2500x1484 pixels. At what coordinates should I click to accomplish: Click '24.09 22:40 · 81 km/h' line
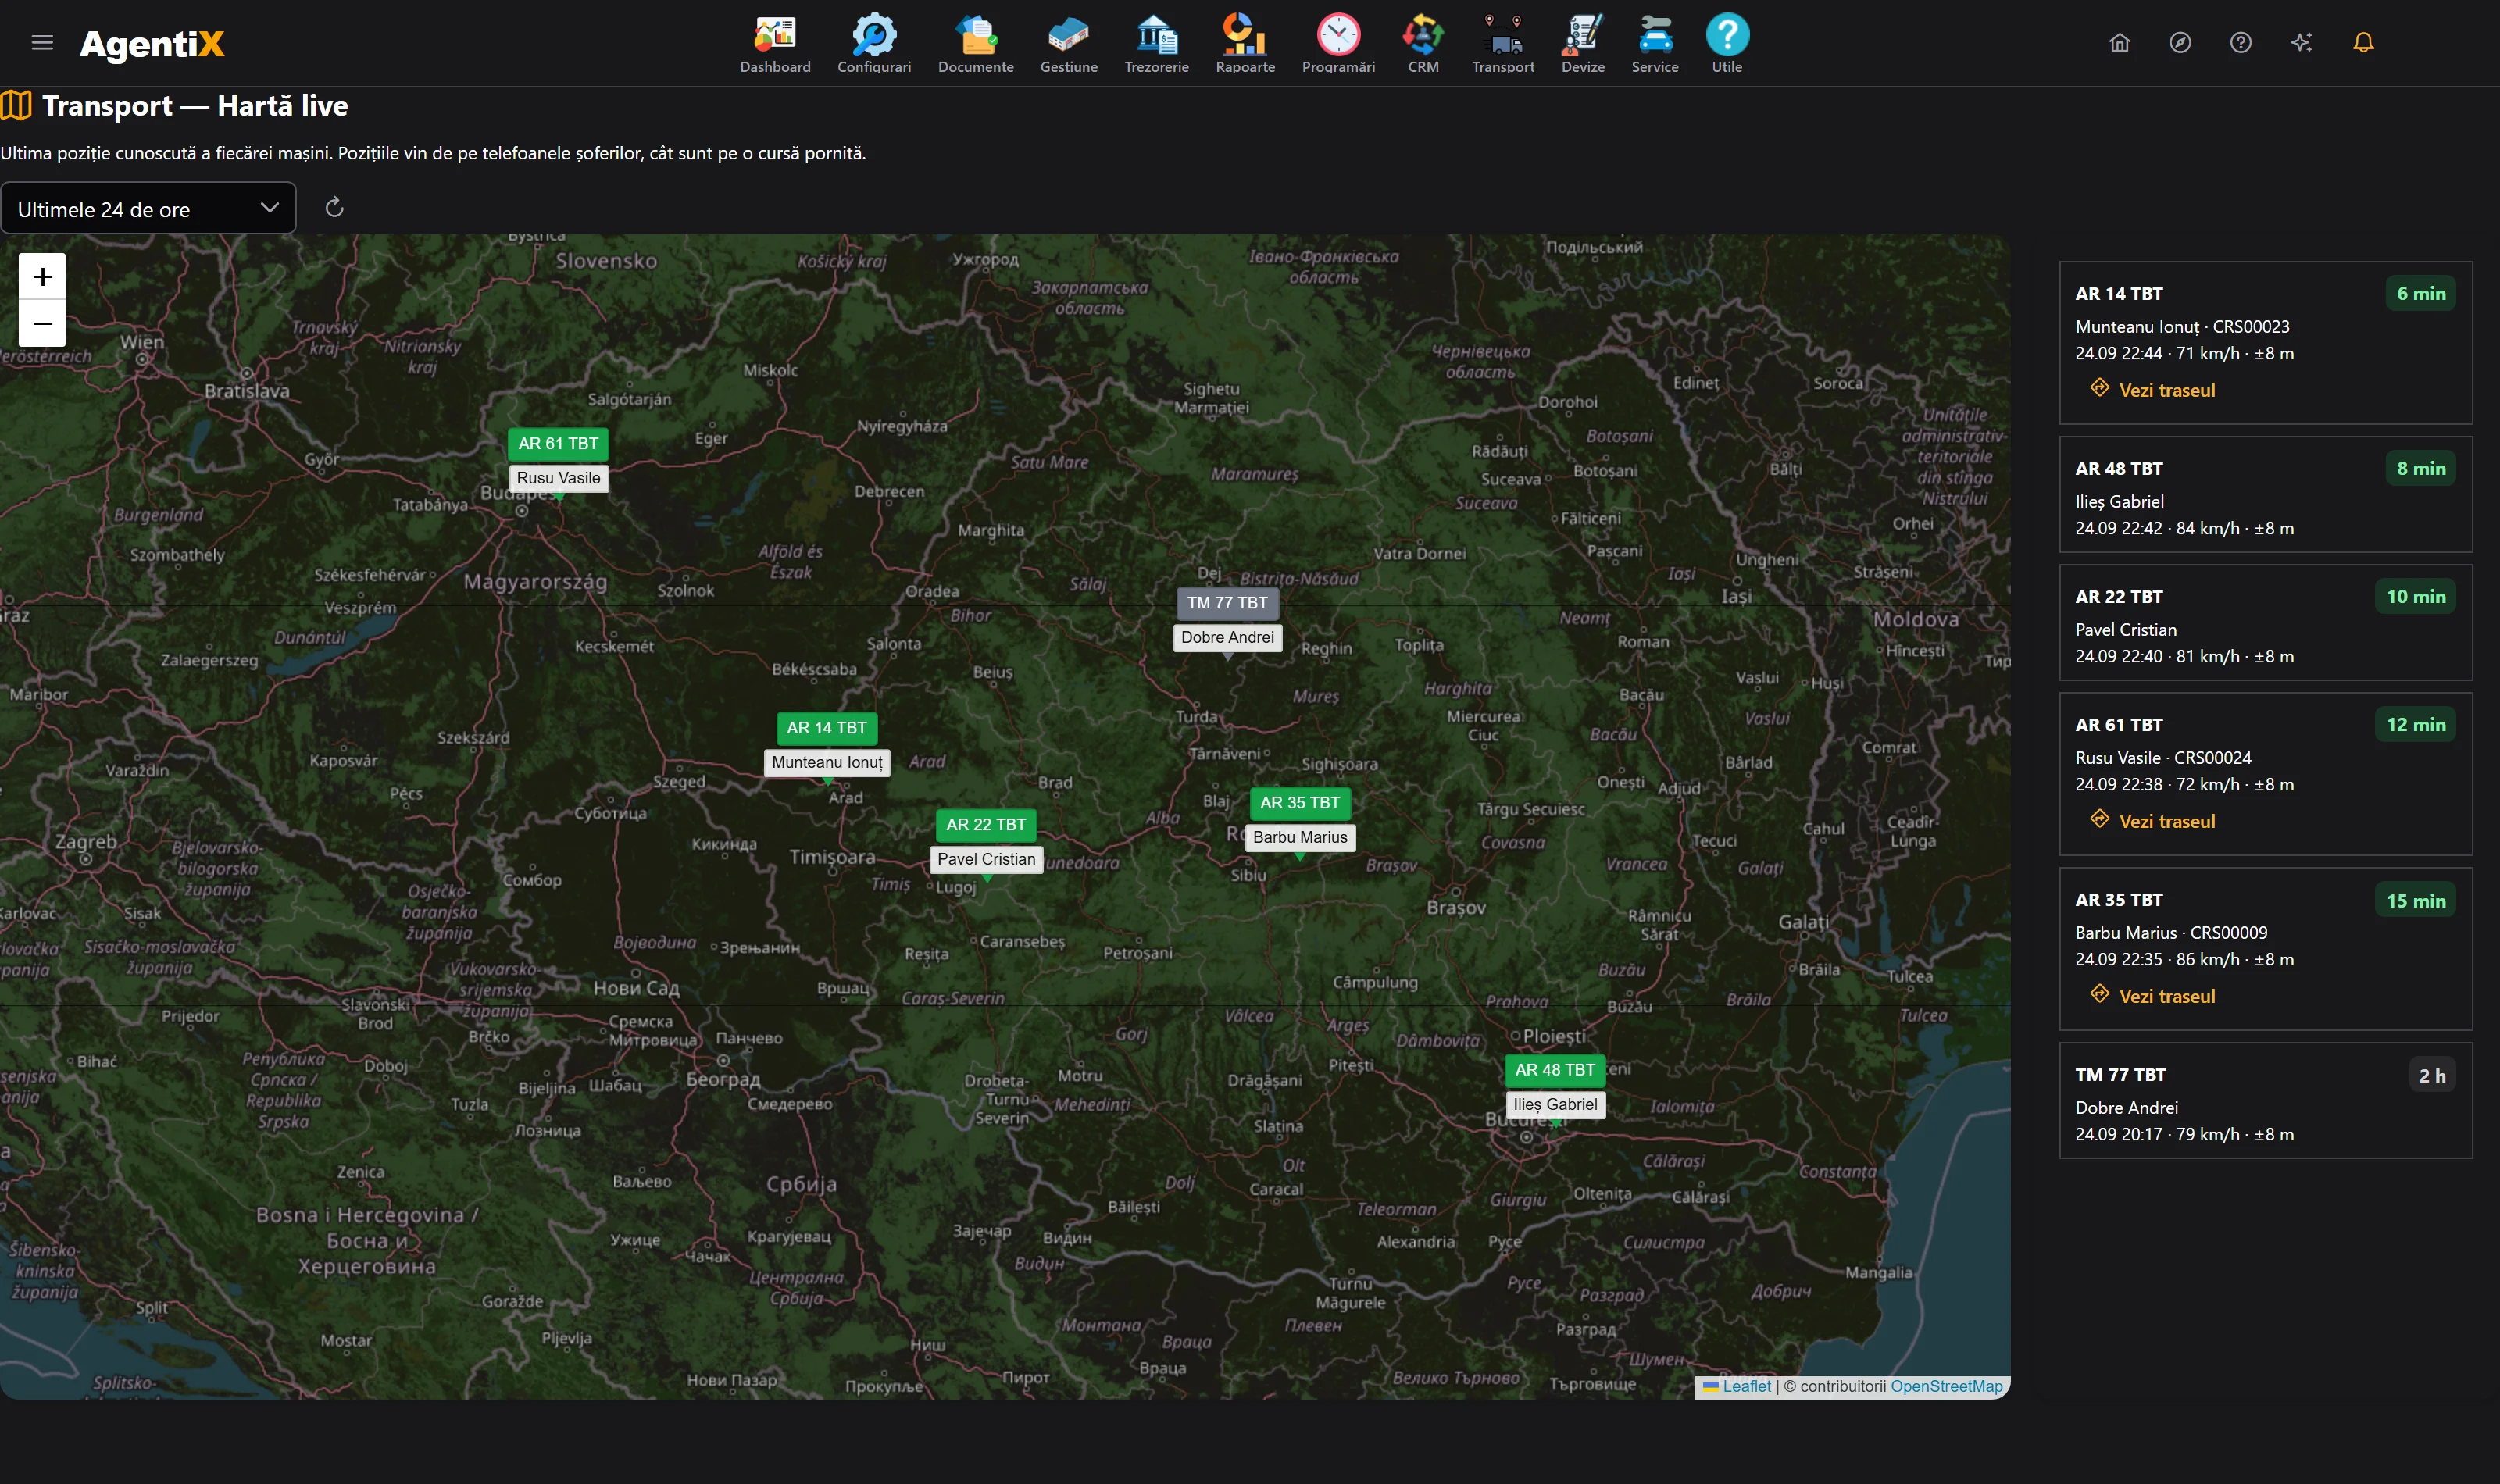pos(2184,657)
